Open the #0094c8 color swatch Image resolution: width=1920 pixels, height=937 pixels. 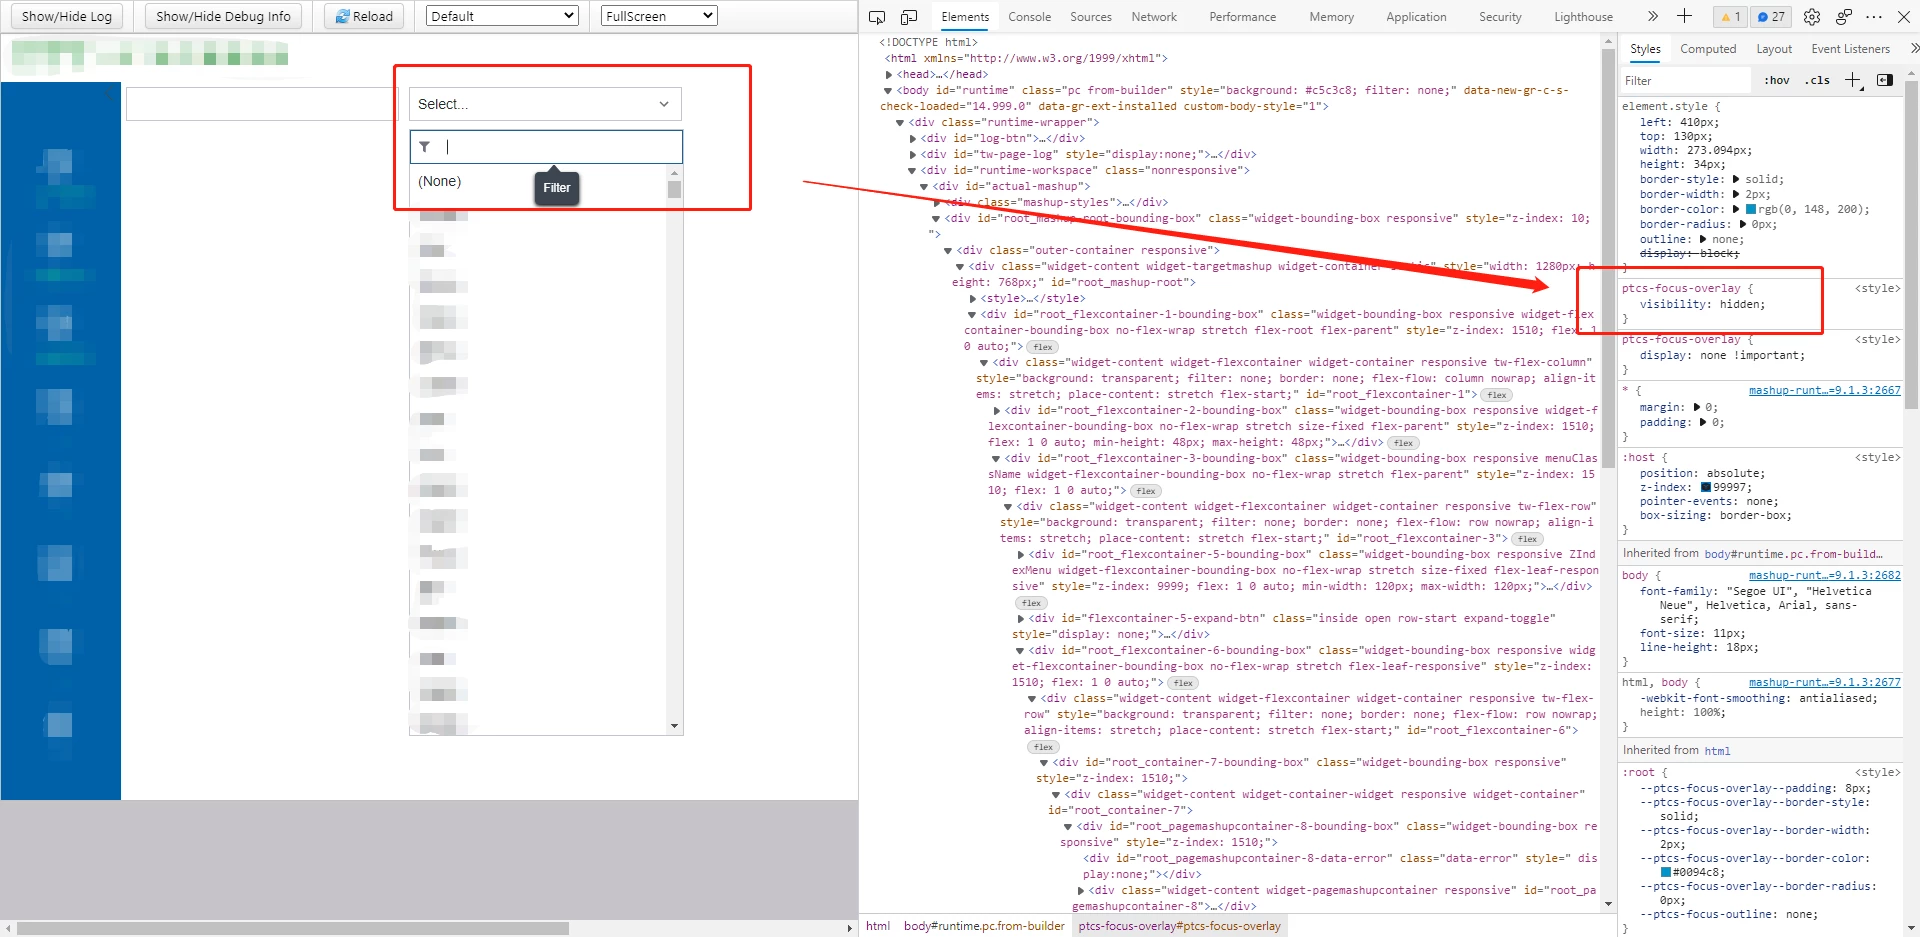(1666, 872)
